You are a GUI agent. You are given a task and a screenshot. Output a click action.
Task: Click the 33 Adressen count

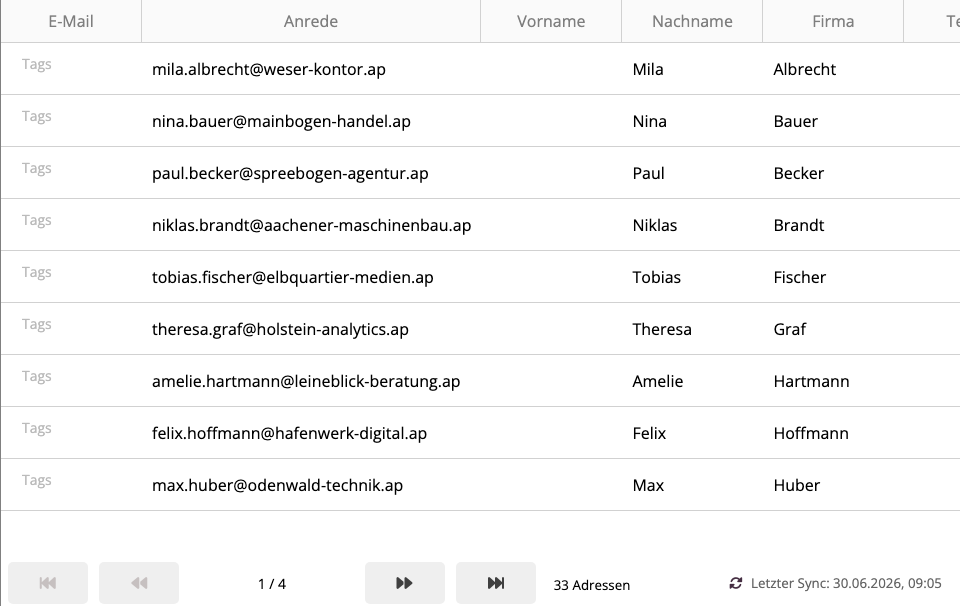[591, 585]
